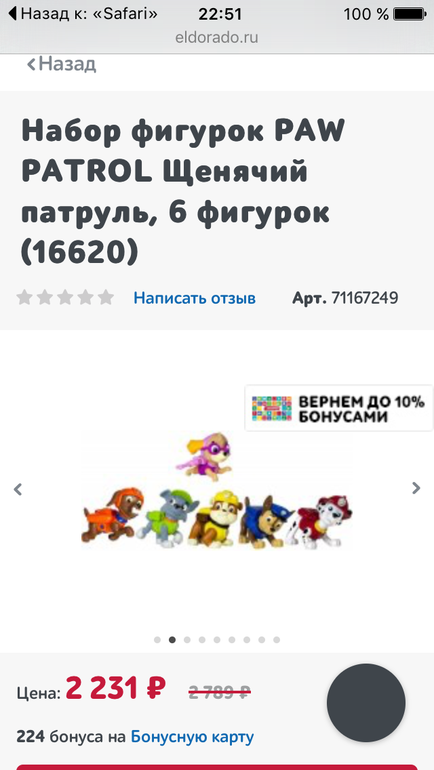Open the PAW PATROL figures product image
Image resolution: width=434 pixels, height=770 pixels.
217,490
